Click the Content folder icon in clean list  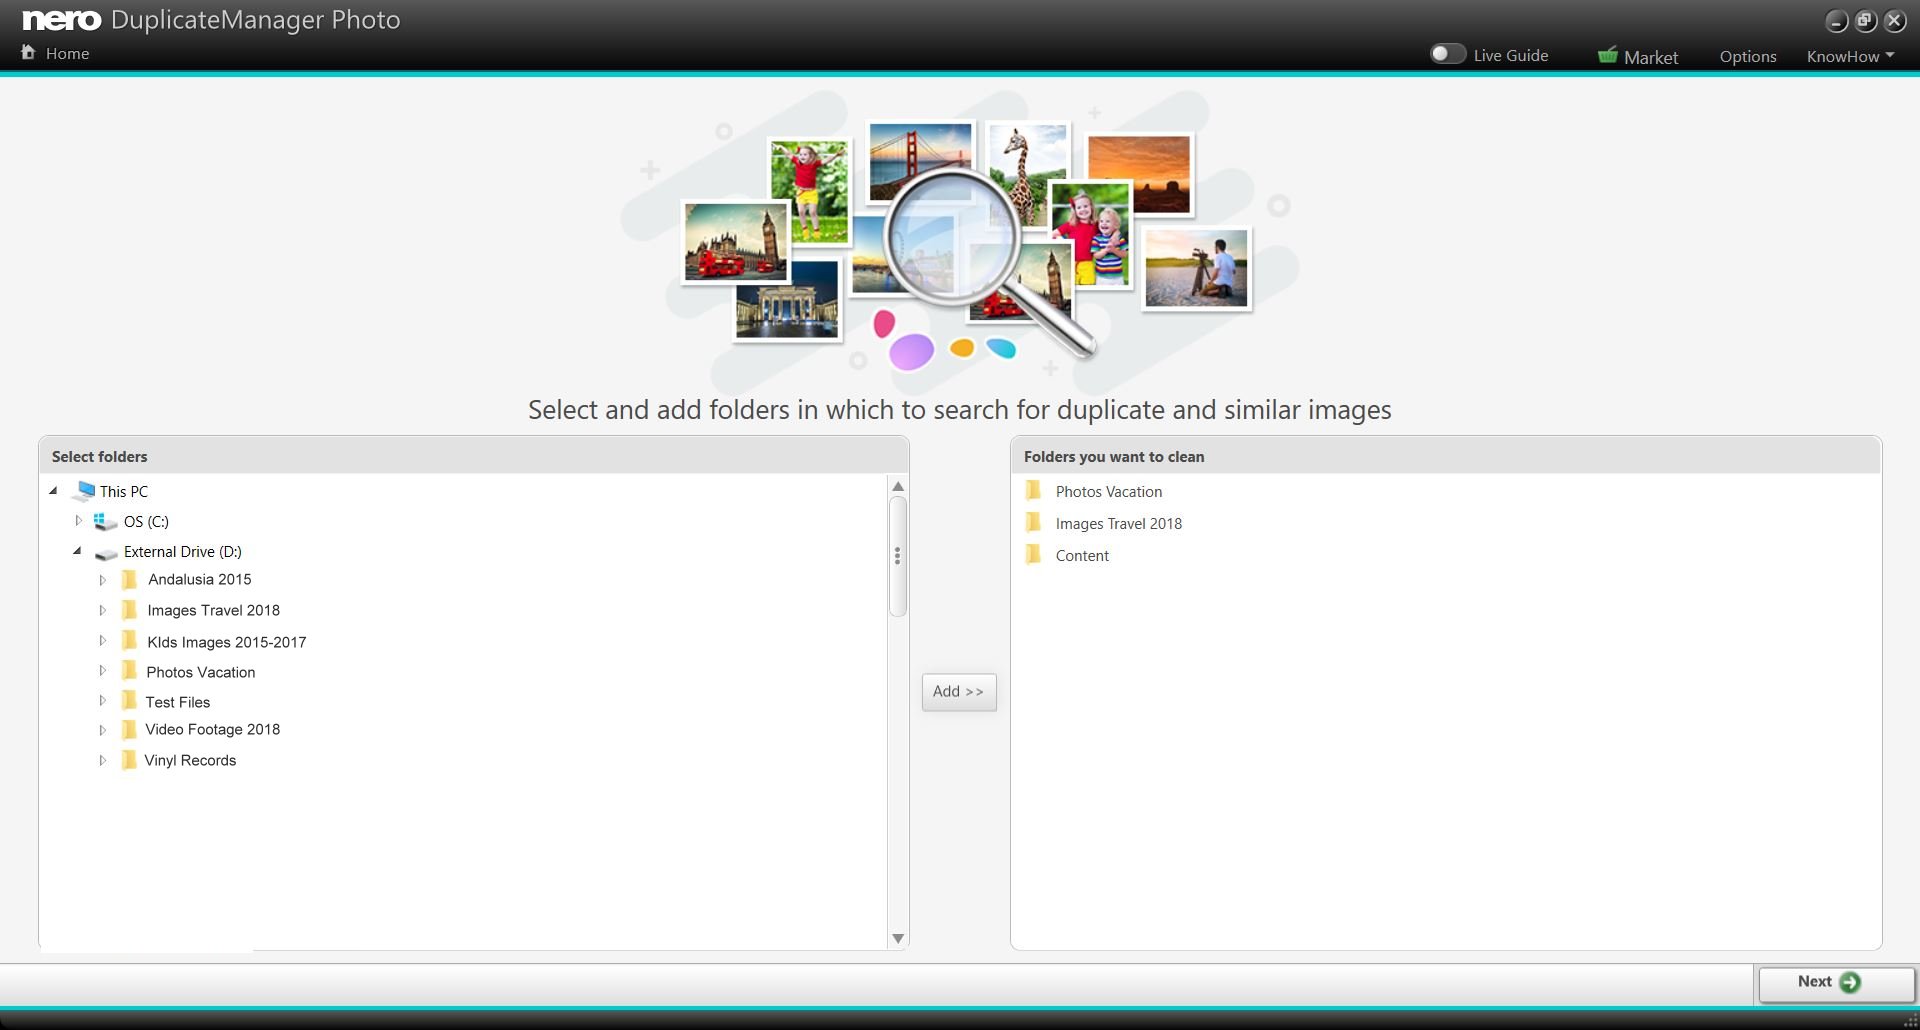1034,555
